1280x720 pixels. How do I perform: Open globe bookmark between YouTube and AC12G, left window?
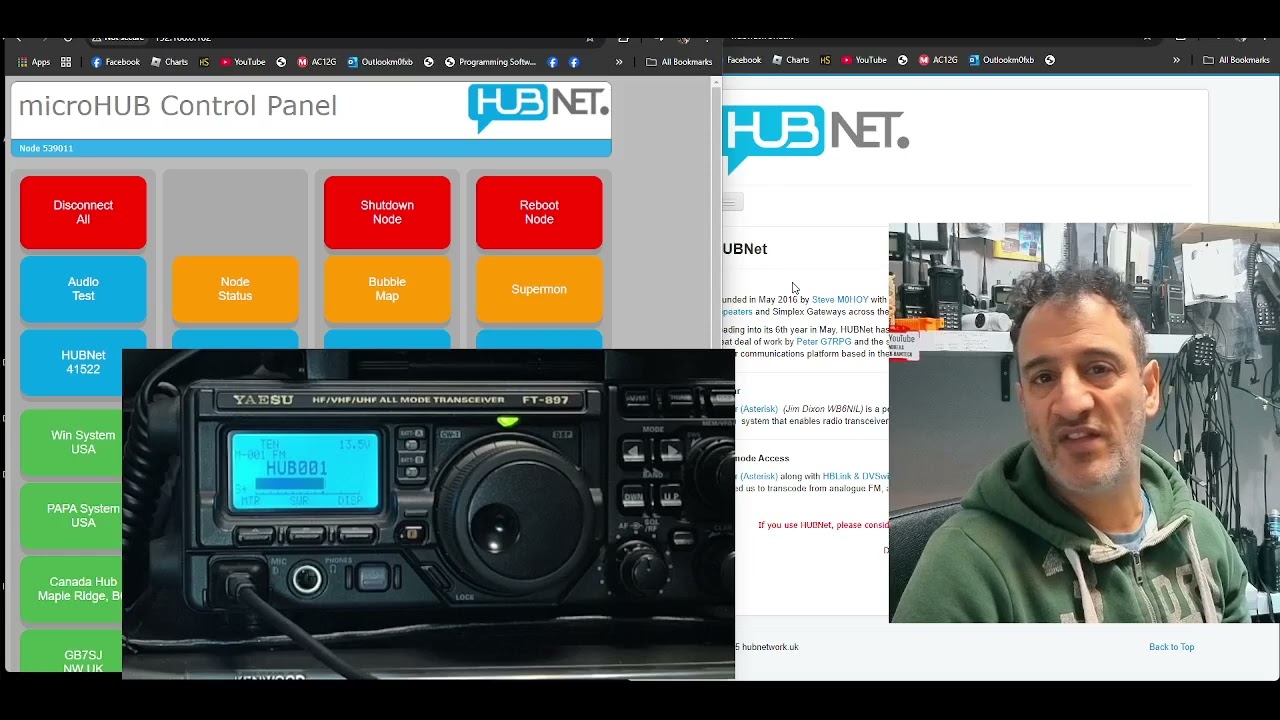point(281,62)
